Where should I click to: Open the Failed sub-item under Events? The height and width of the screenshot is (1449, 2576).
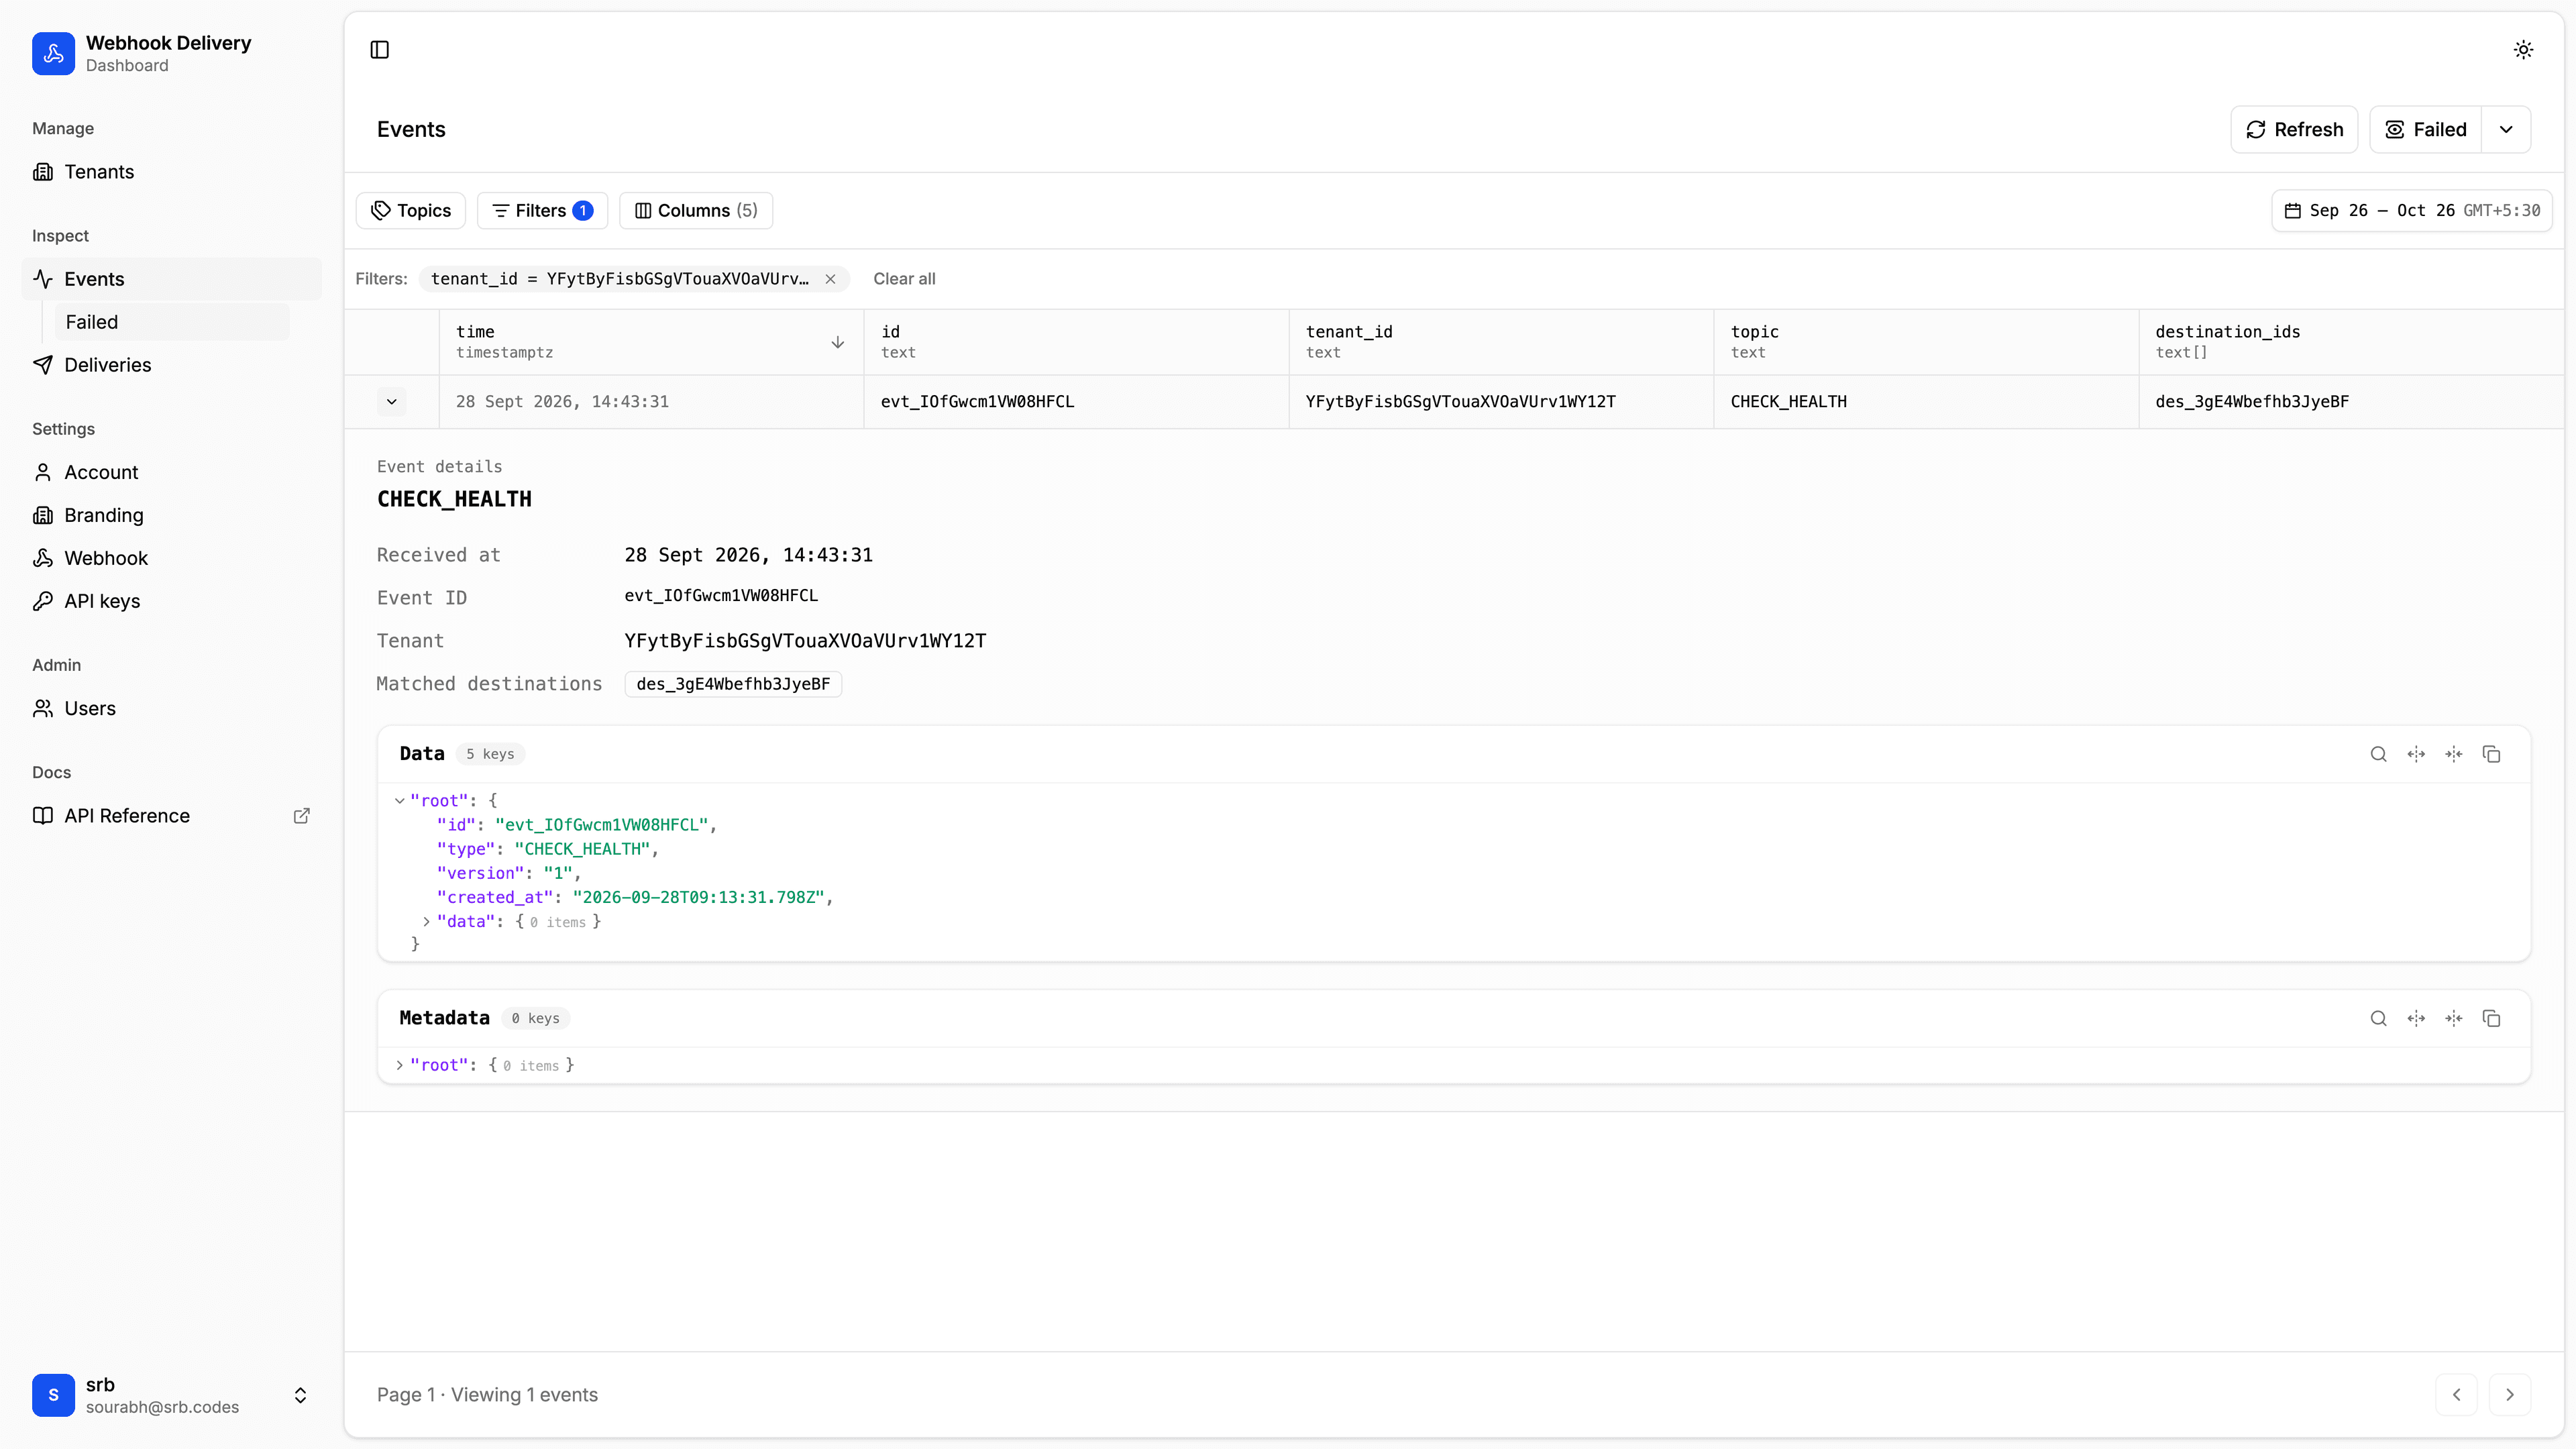(x=171, y=322)
